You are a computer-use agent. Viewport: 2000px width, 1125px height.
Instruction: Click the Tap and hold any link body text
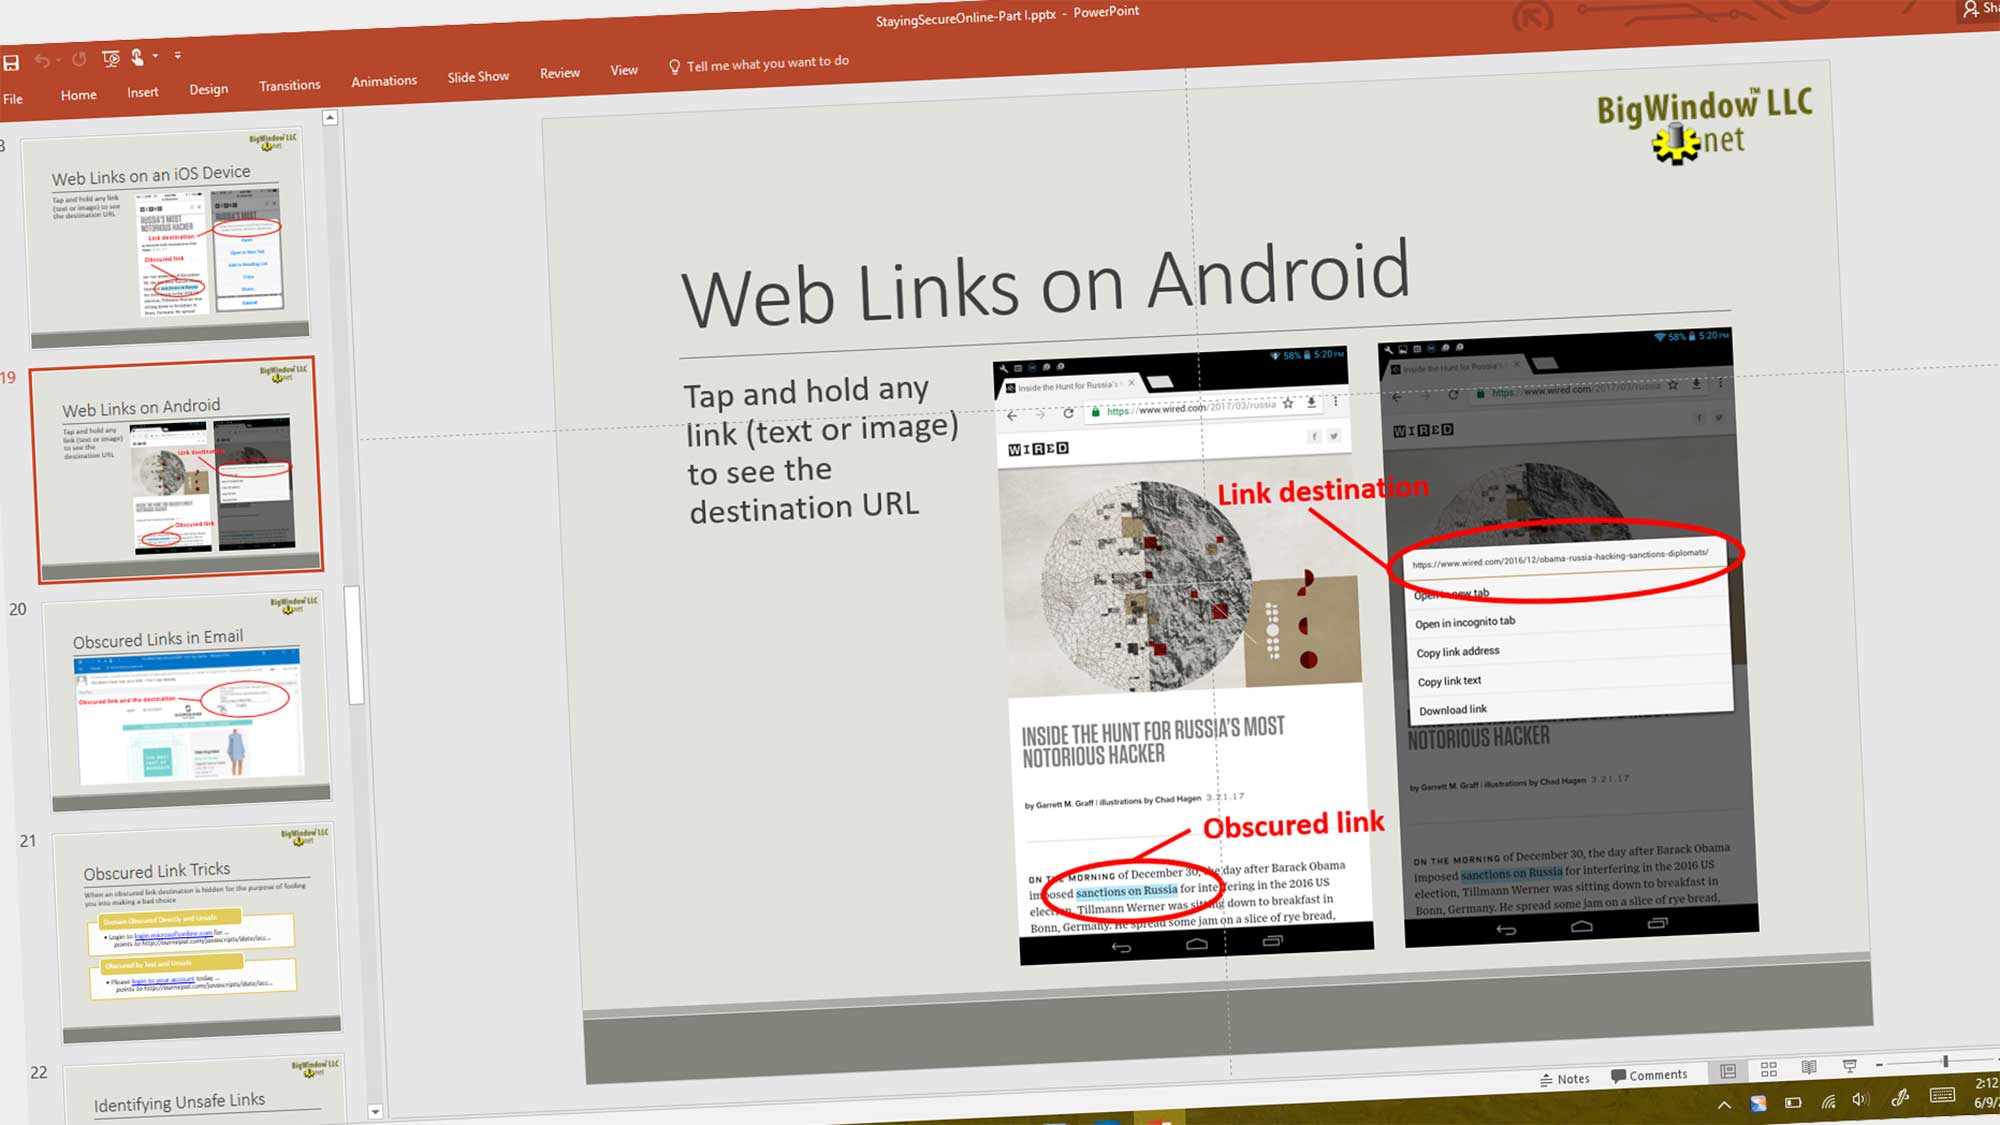click(820, 450)
